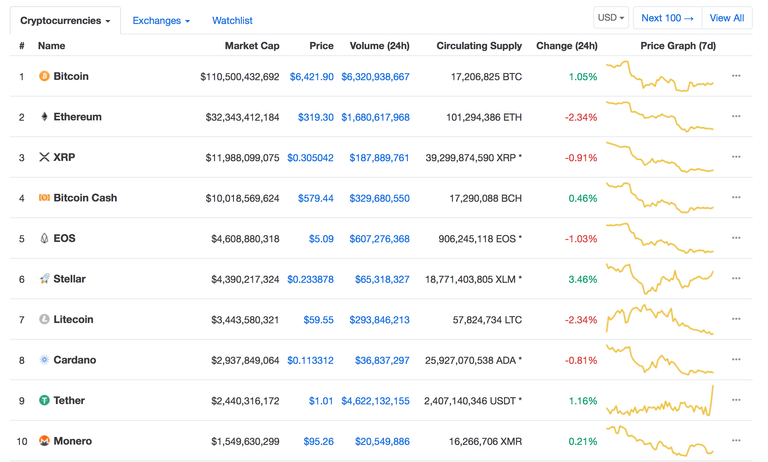Click the XRP logo icon
Screen dimensions: 768x462
44,157
